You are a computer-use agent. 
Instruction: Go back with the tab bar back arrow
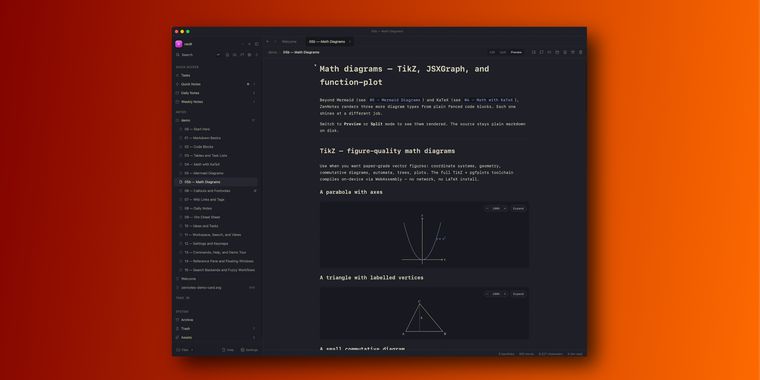(268, 42)
